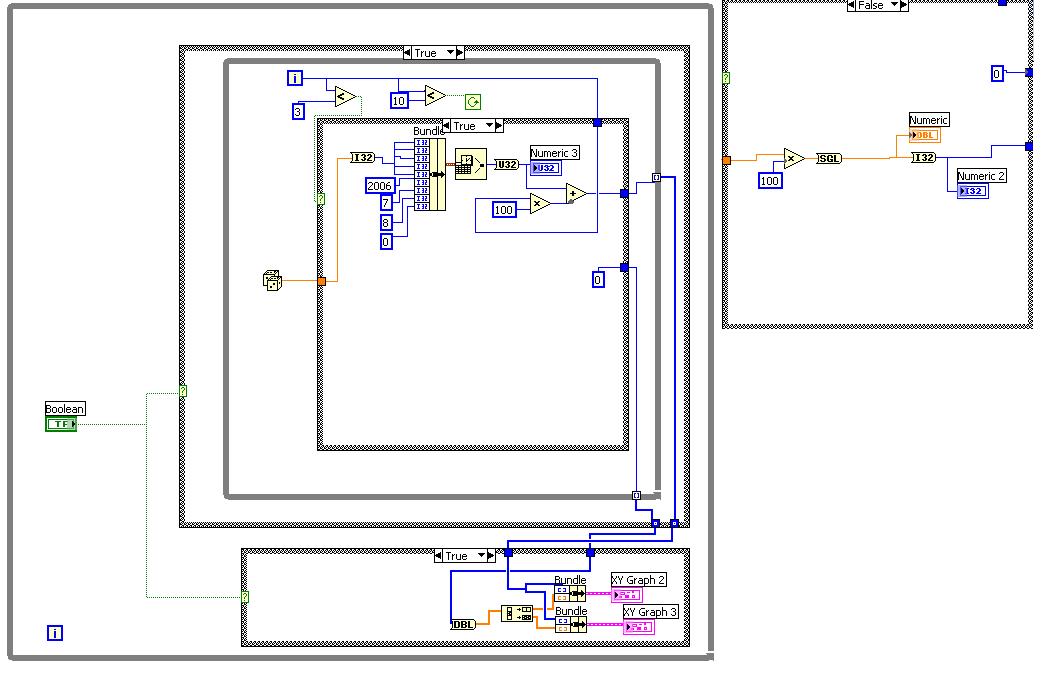Click the multiply node beside constant 100 in inner case

[539, 204]
